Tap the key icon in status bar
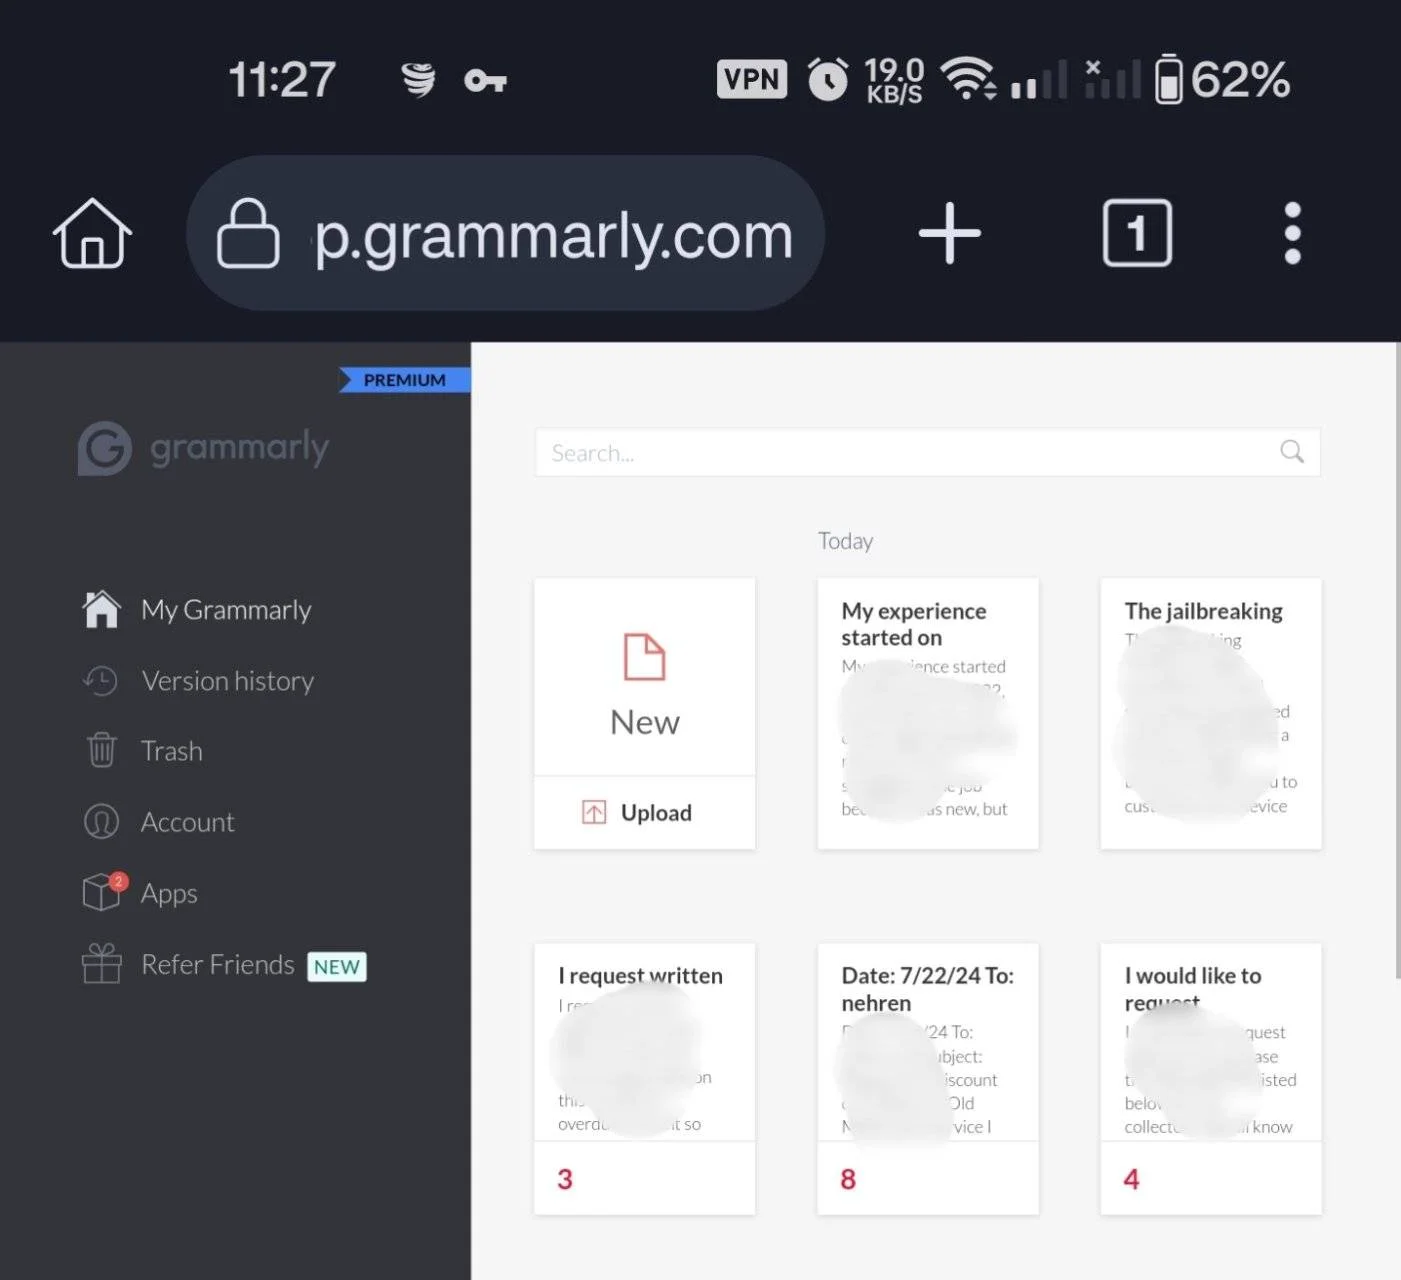This screenshot has width=1401, height=1280. coord(485,80)
